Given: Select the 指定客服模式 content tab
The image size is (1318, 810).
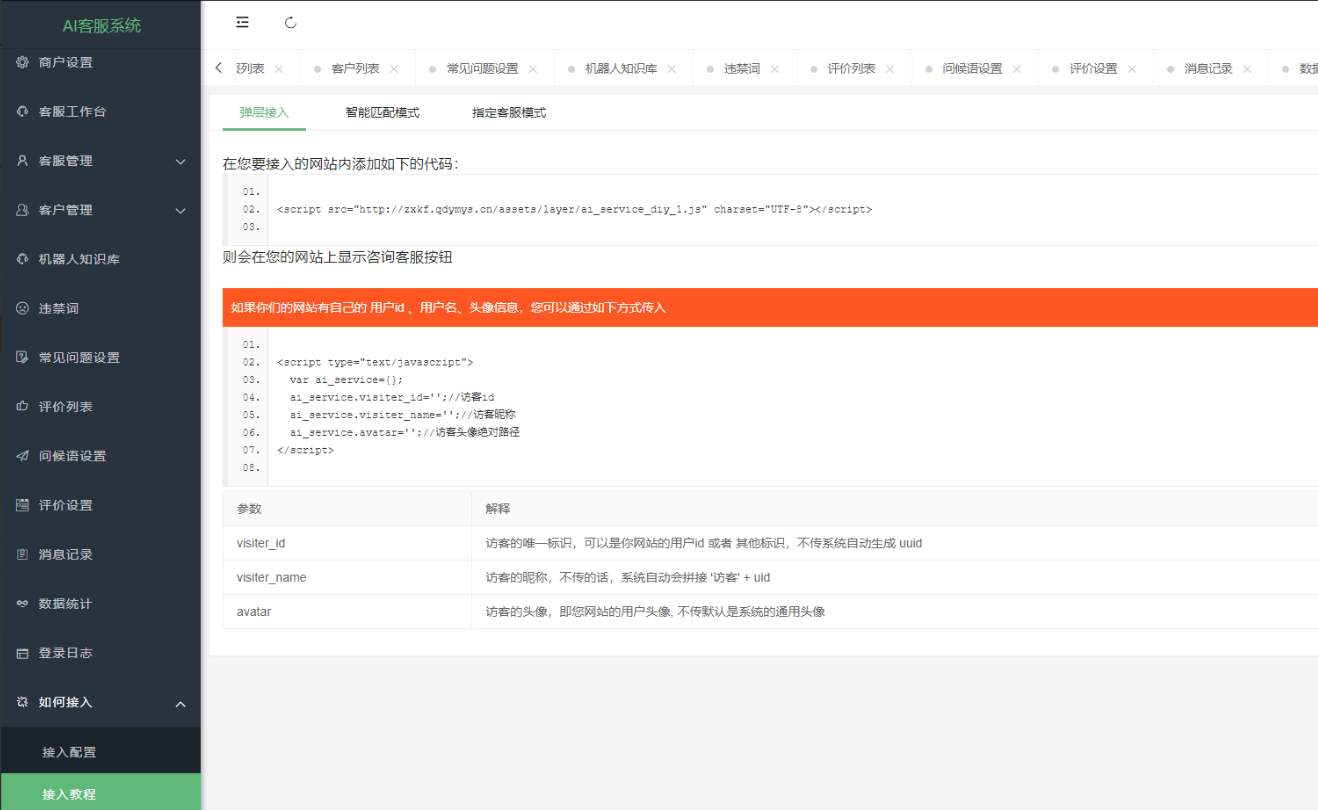Looking at the screenshot, I should point(509,113).
